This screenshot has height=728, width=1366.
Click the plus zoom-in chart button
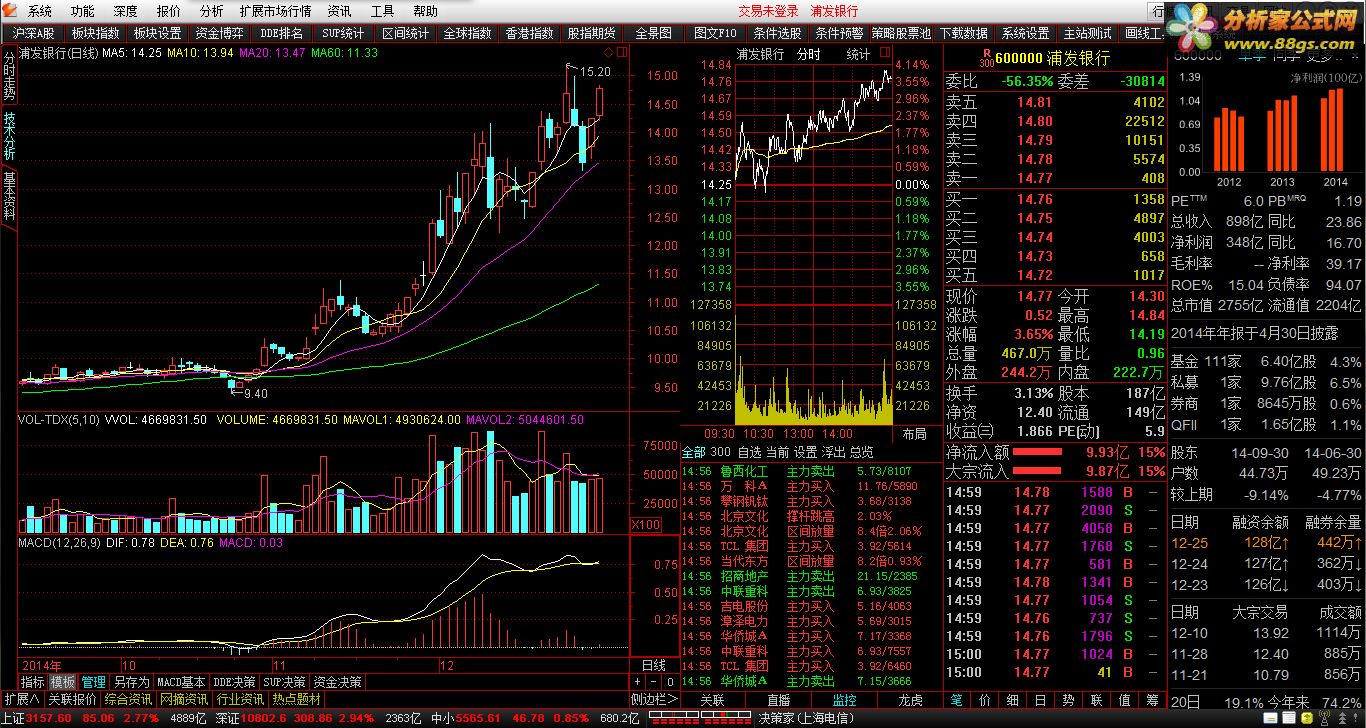click(638, 681)
